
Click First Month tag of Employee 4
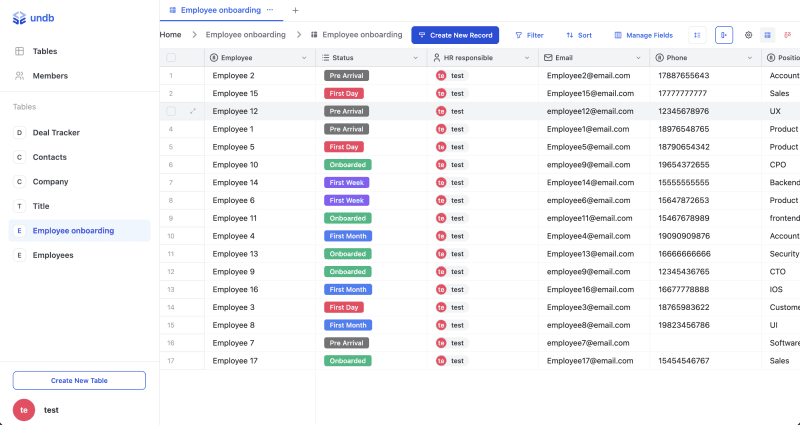click(348, 236)
